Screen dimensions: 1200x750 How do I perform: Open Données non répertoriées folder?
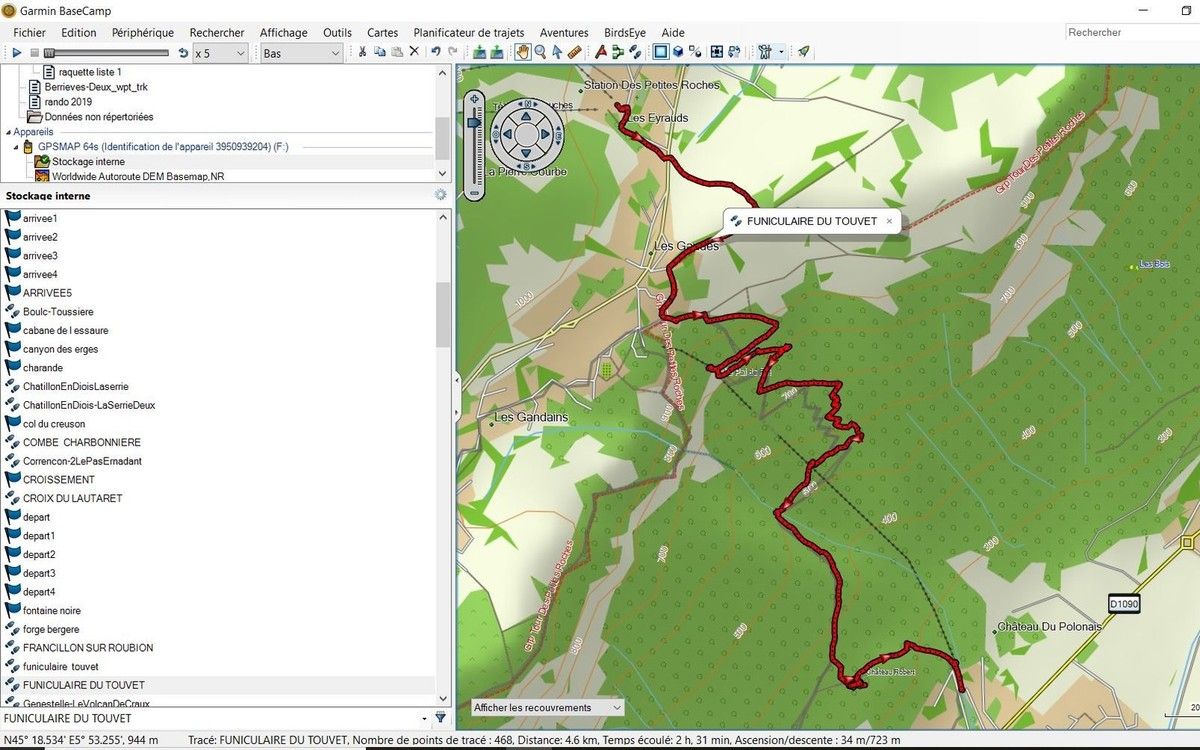tap(98, 117)
